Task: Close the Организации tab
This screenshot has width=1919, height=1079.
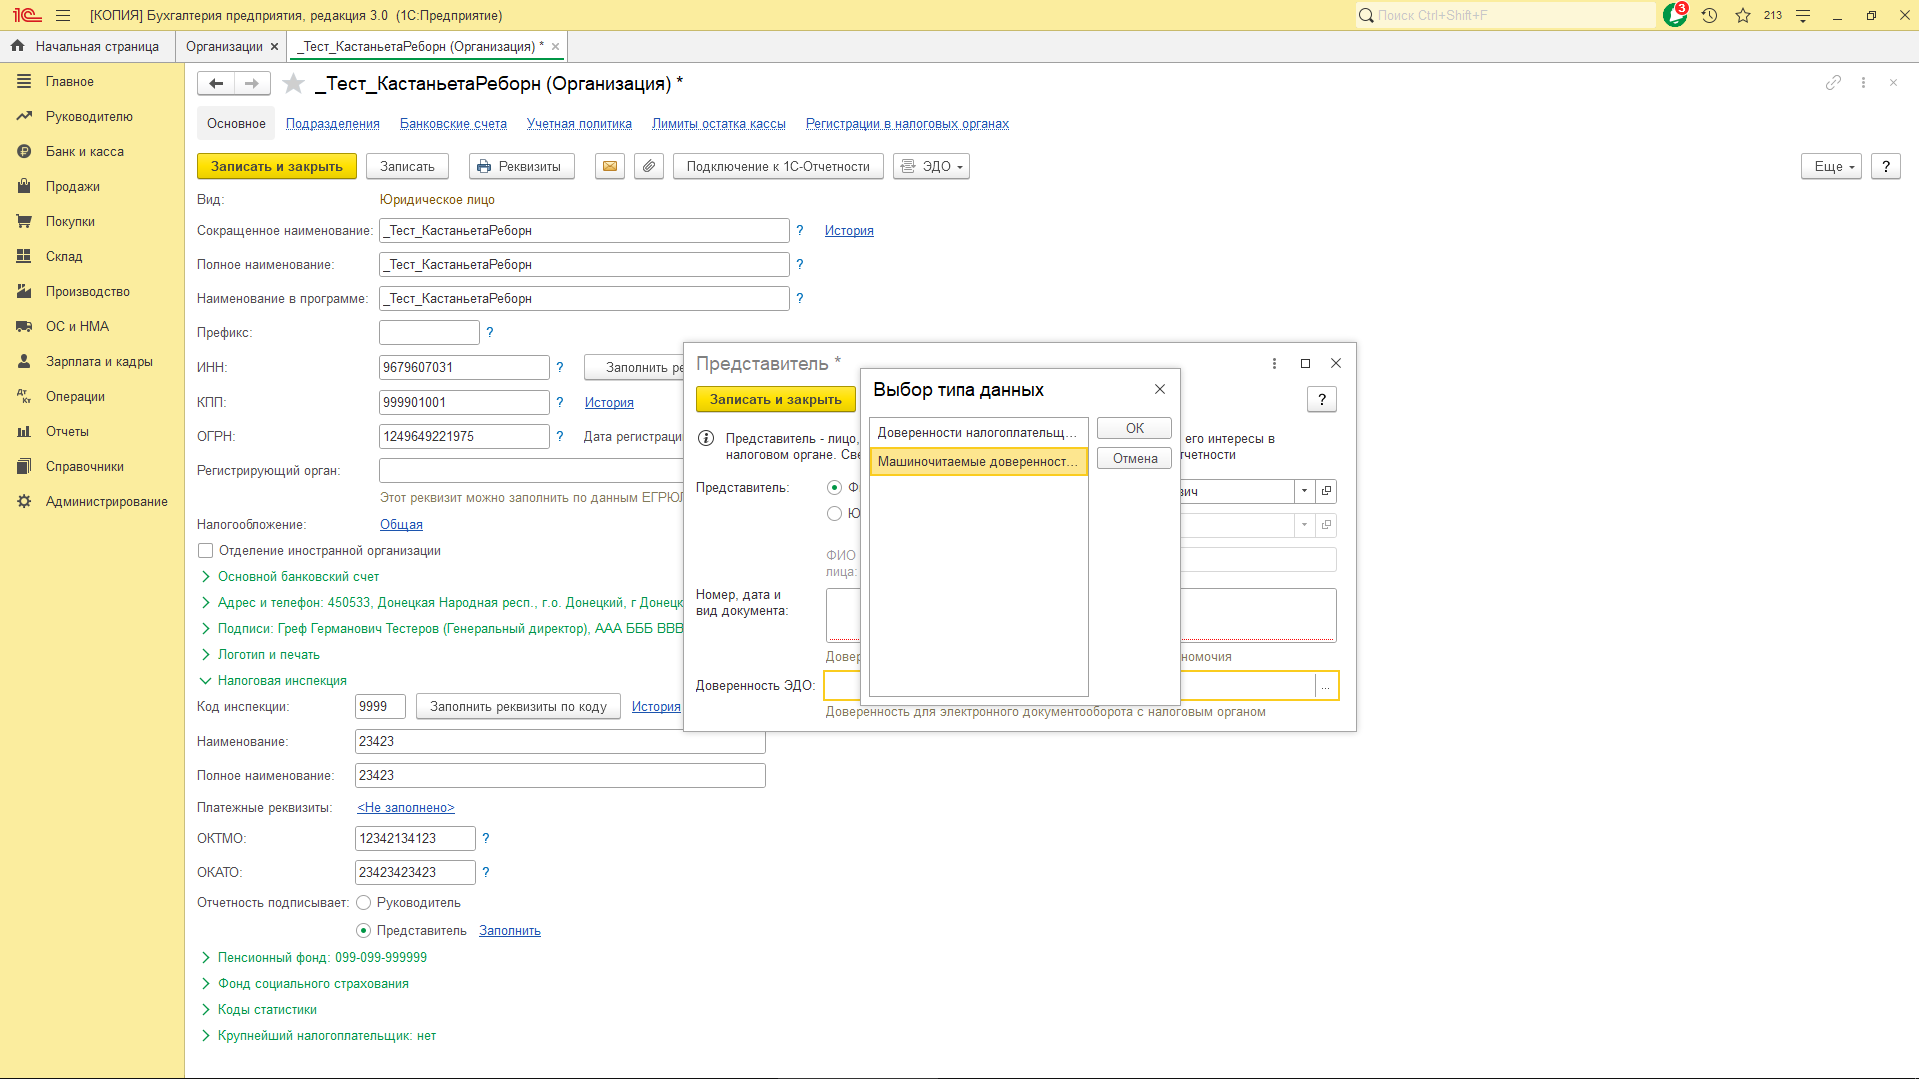Action: click(x=274, y=46)
